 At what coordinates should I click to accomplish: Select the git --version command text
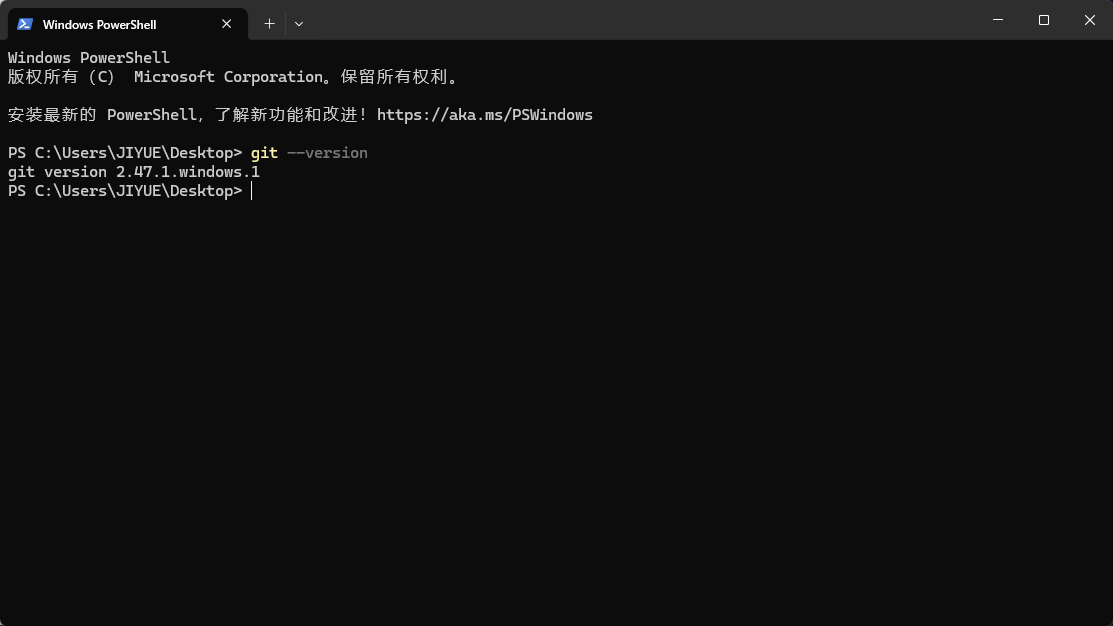click(x=310, y=152)
